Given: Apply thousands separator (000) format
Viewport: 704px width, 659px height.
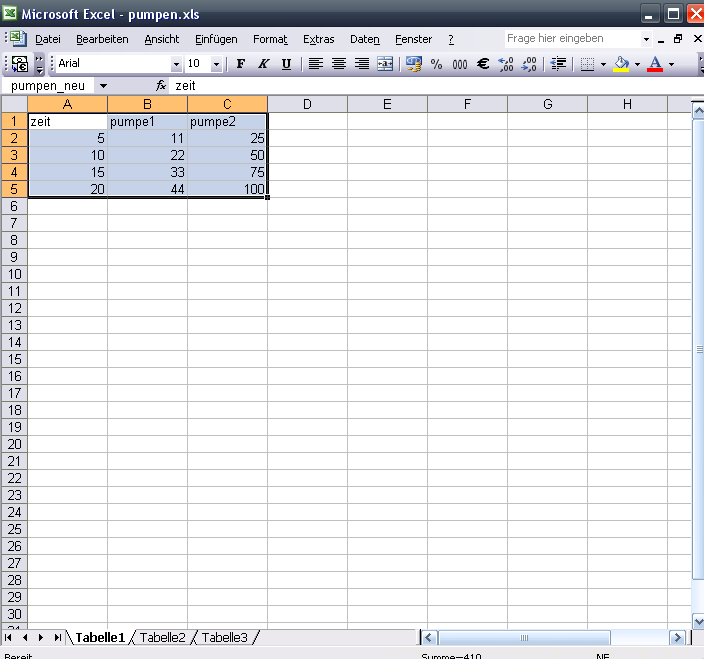Looking at the screenshot, I should pos(460,64).
